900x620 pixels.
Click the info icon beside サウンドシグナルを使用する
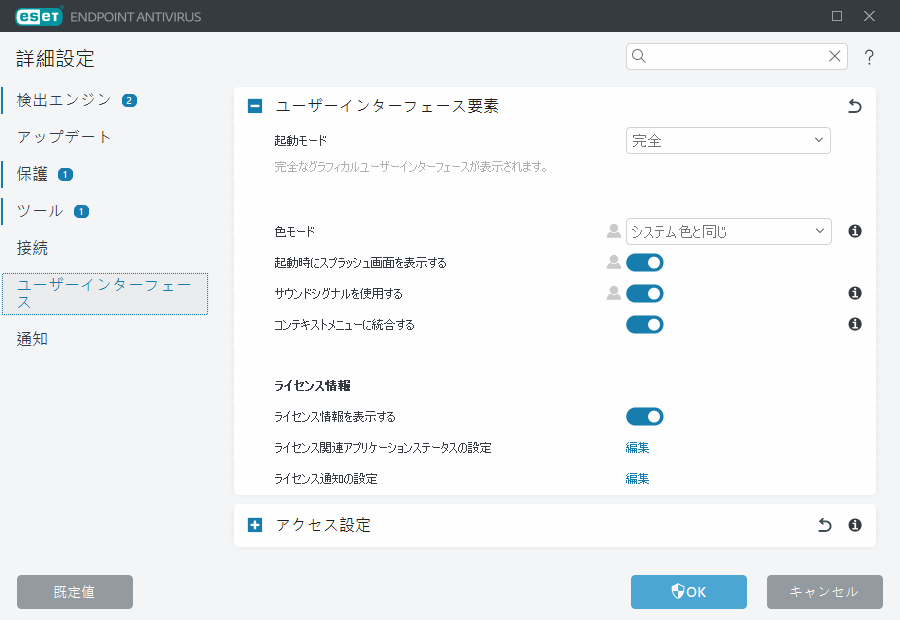853,293
